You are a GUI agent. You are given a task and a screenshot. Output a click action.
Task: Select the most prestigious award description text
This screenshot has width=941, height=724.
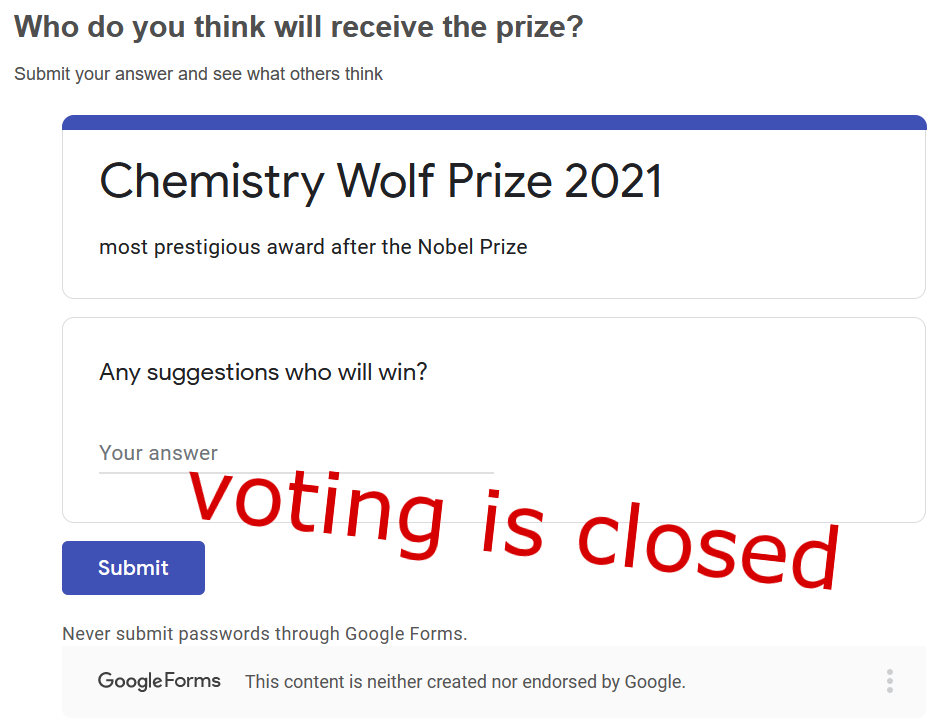click(313, 247)
